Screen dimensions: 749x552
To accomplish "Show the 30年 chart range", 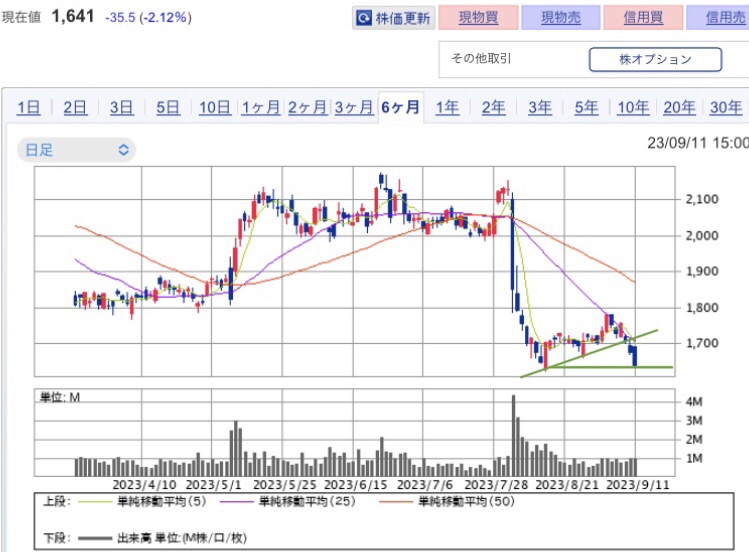I will [x=726, y=107].
